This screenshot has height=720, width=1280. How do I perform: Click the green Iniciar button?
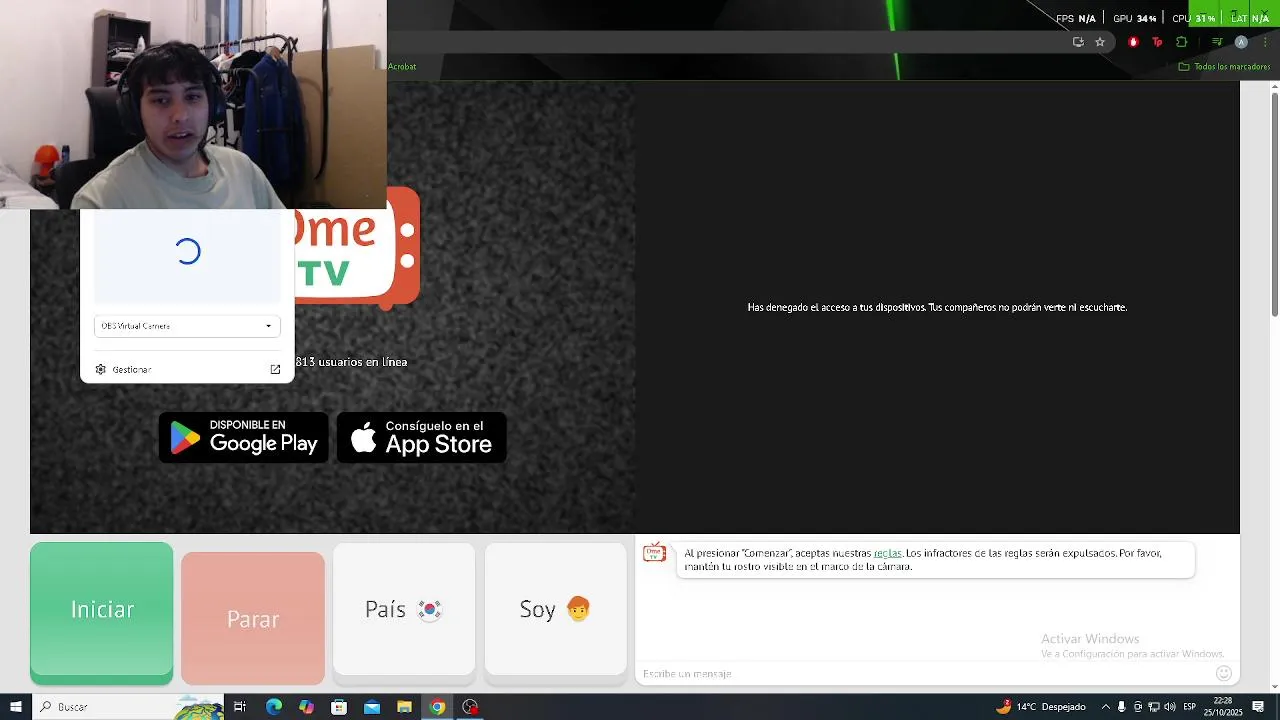[101, 613]
